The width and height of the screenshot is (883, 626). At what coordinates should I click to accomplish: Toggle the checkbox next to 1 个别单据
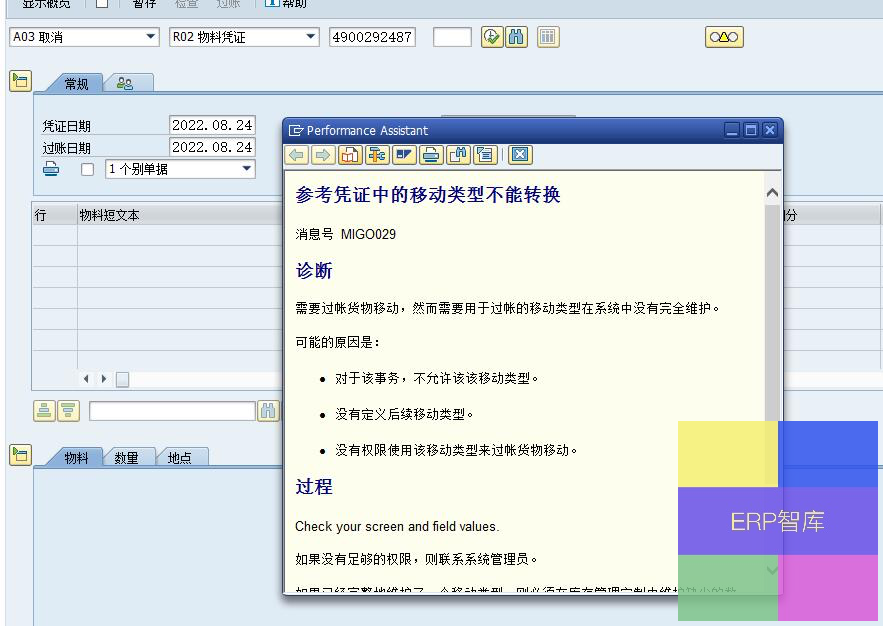87,170
